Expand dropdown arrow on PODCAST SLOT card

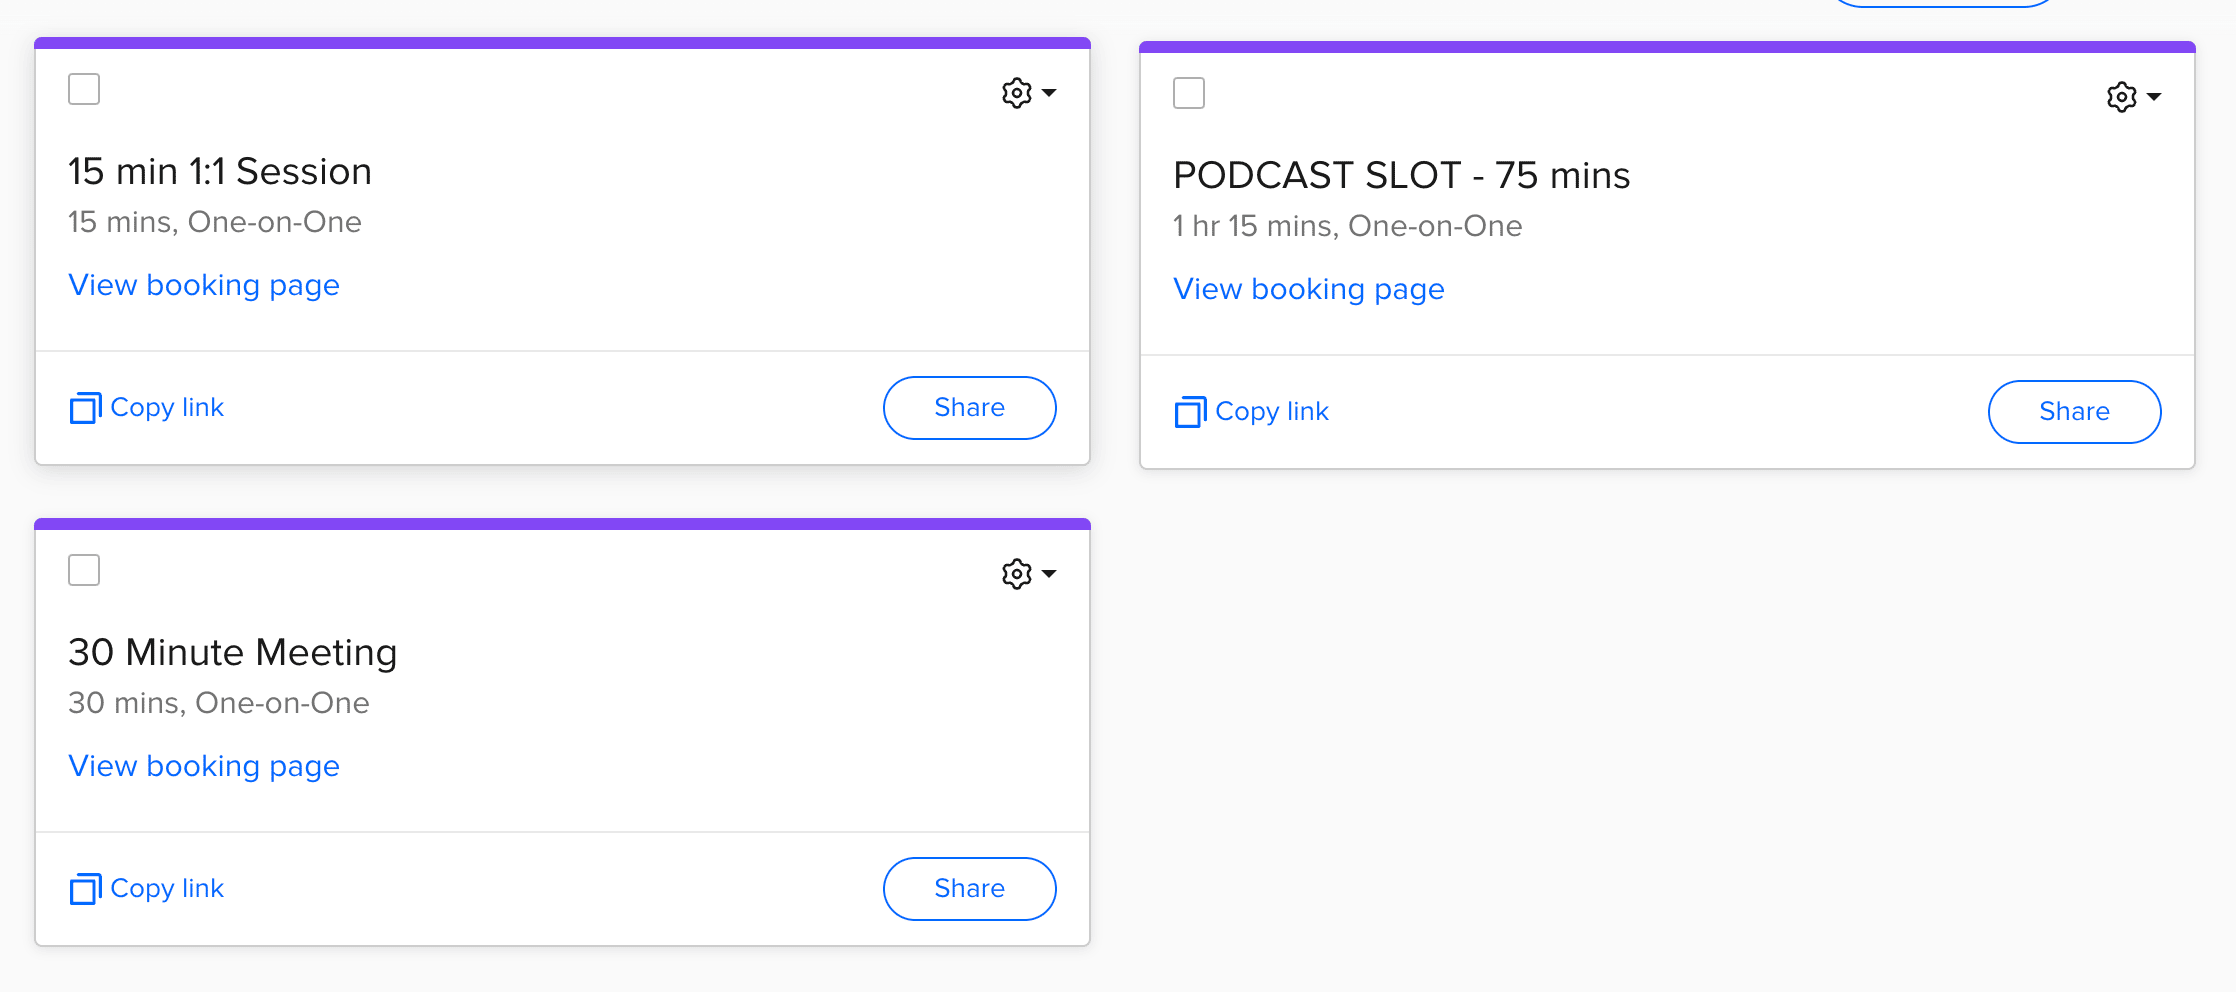click(2154, 97)
